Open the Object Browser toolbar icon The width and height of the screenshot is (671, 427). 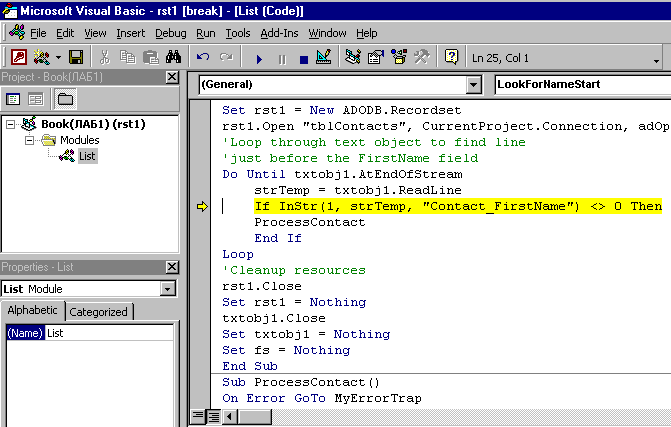tap(399, 58)
